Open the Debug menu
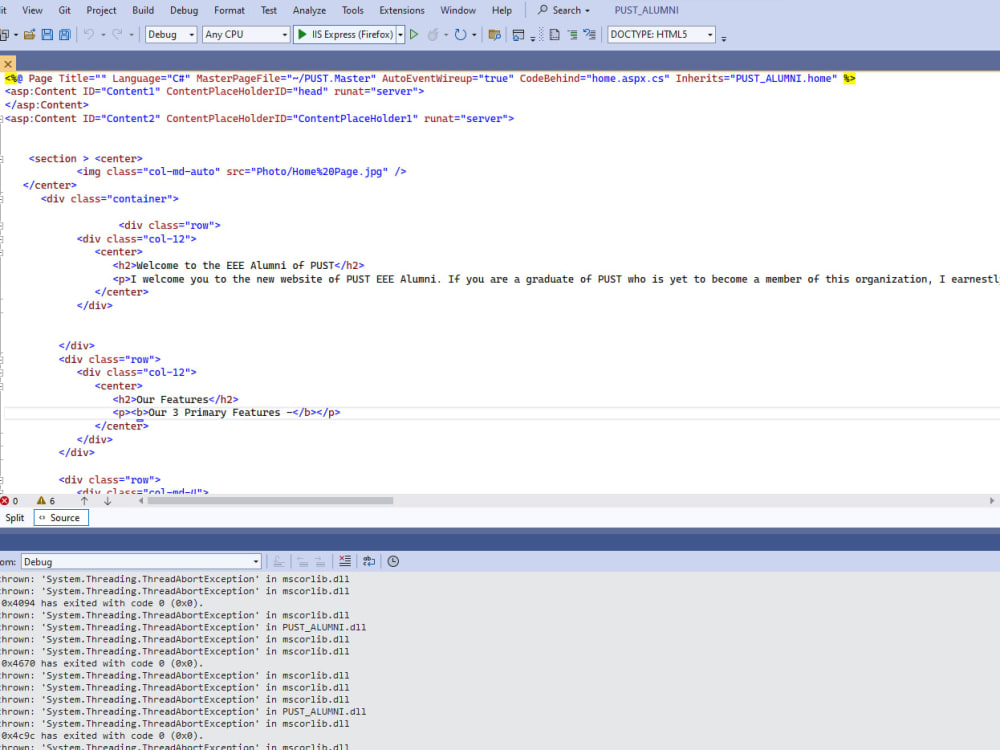The image size is (1000, 750). [x=184, y=10]
